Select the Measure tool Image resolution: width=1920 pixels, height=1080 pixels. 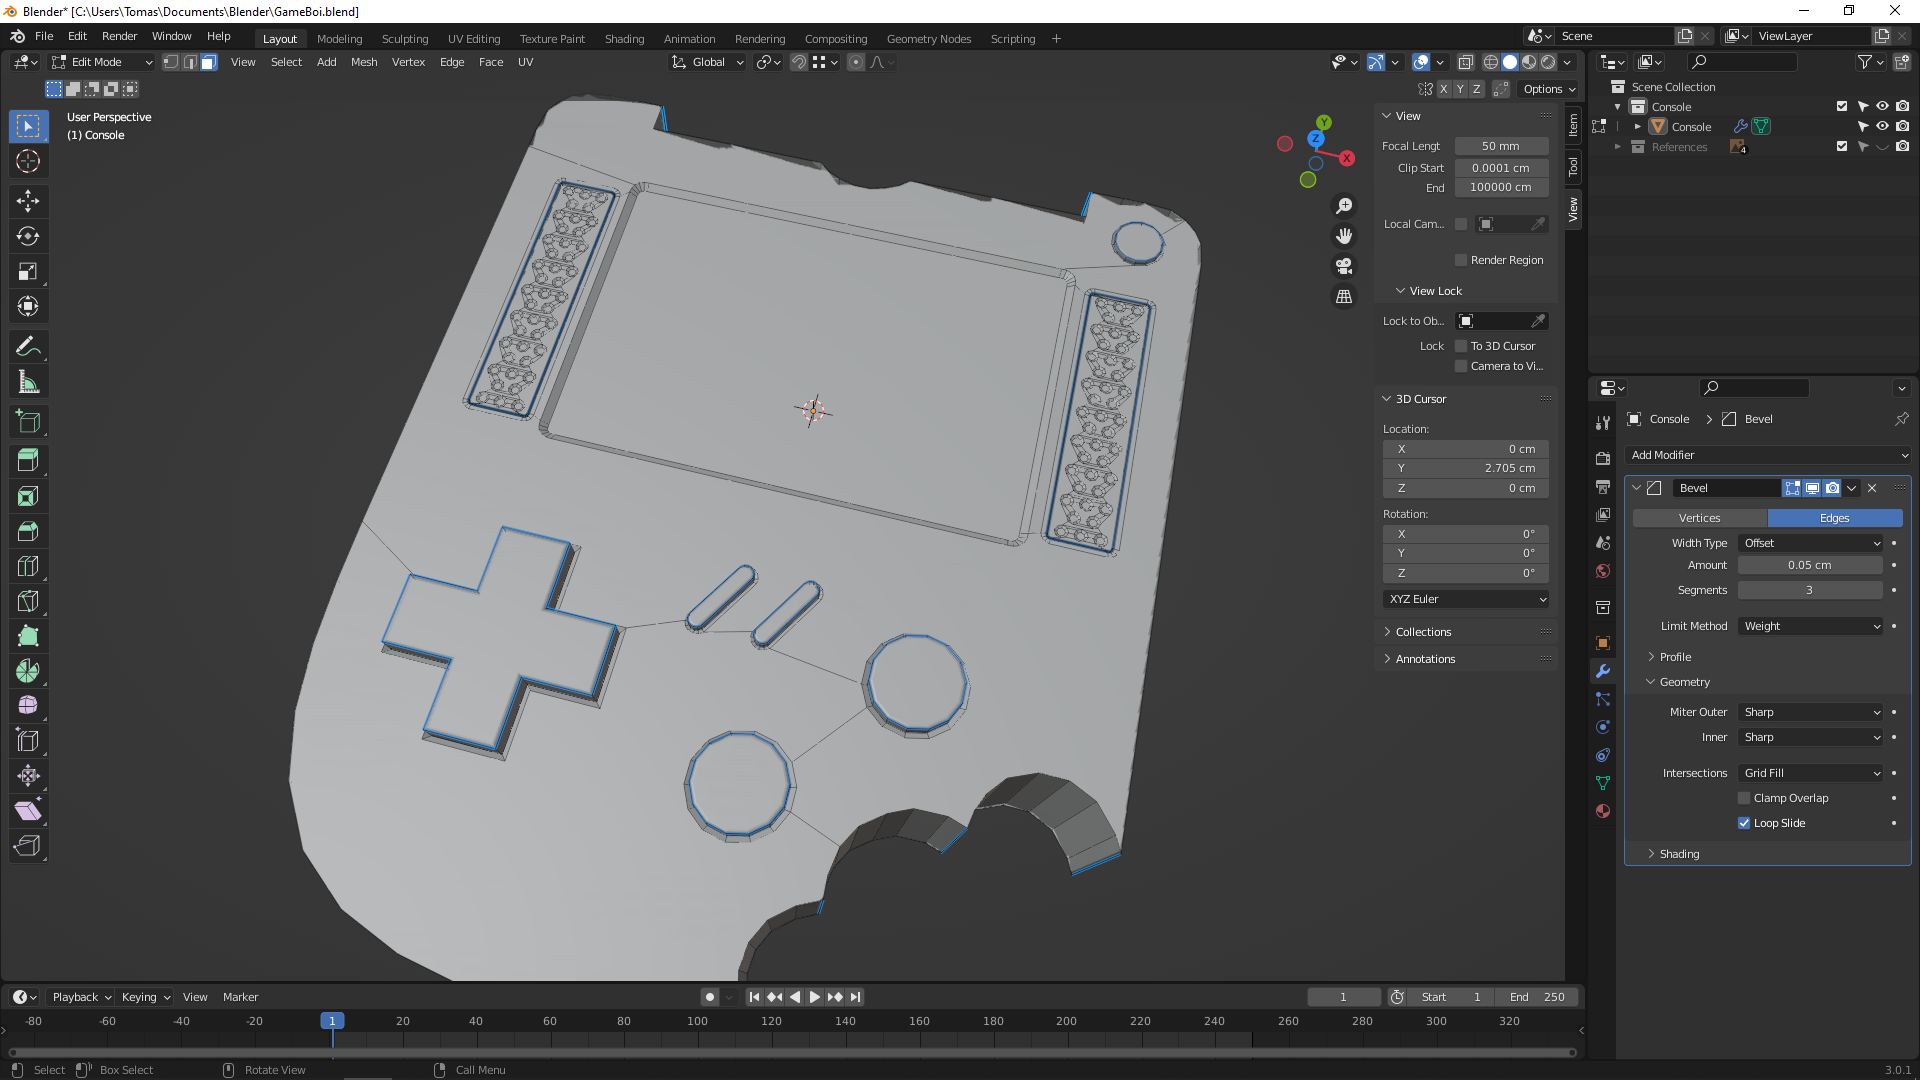28,382
